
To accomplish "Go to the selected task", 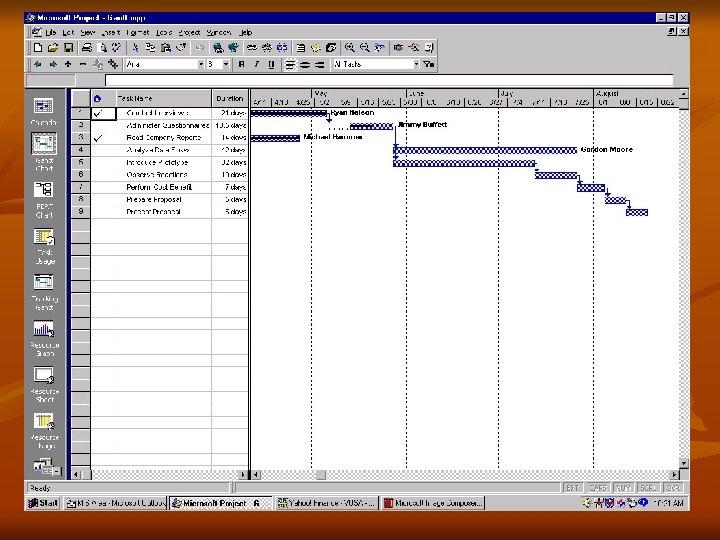I will [x=380, y=48].
